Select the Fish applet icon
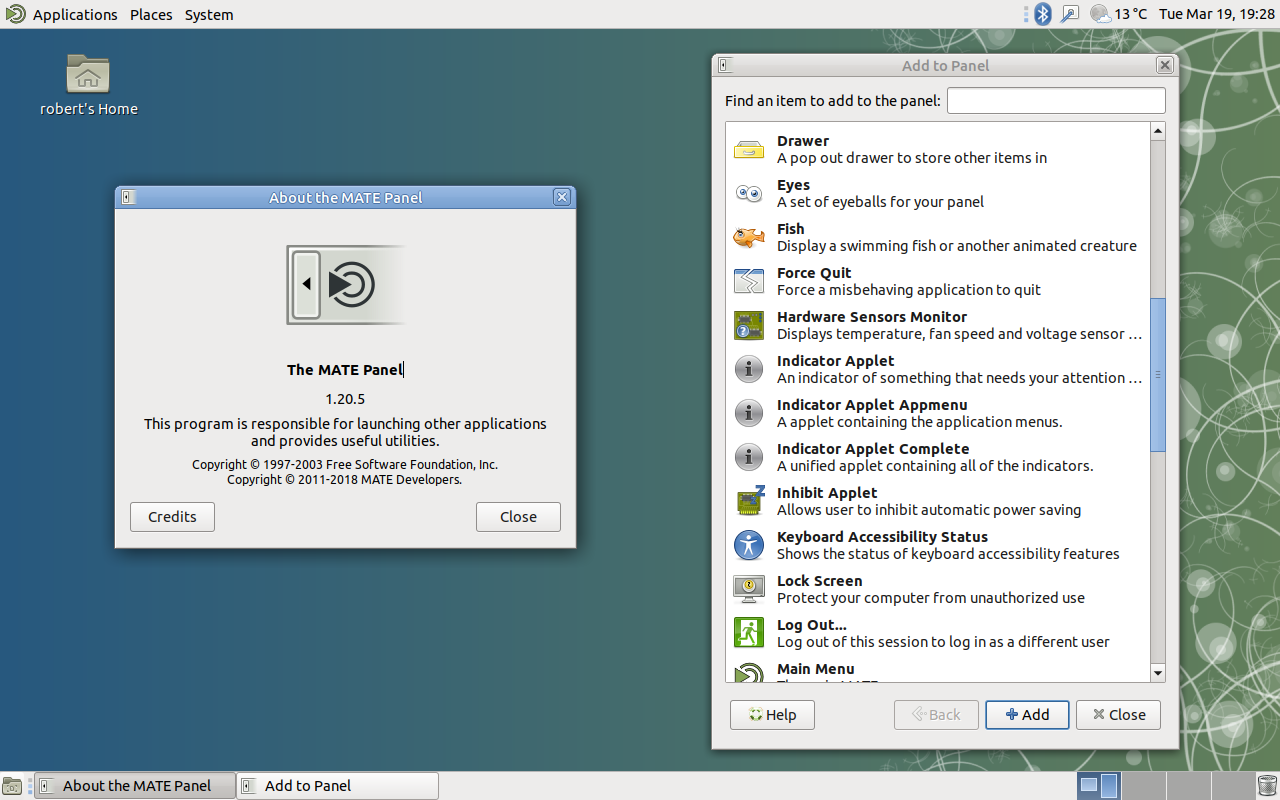 coord(749,237)
